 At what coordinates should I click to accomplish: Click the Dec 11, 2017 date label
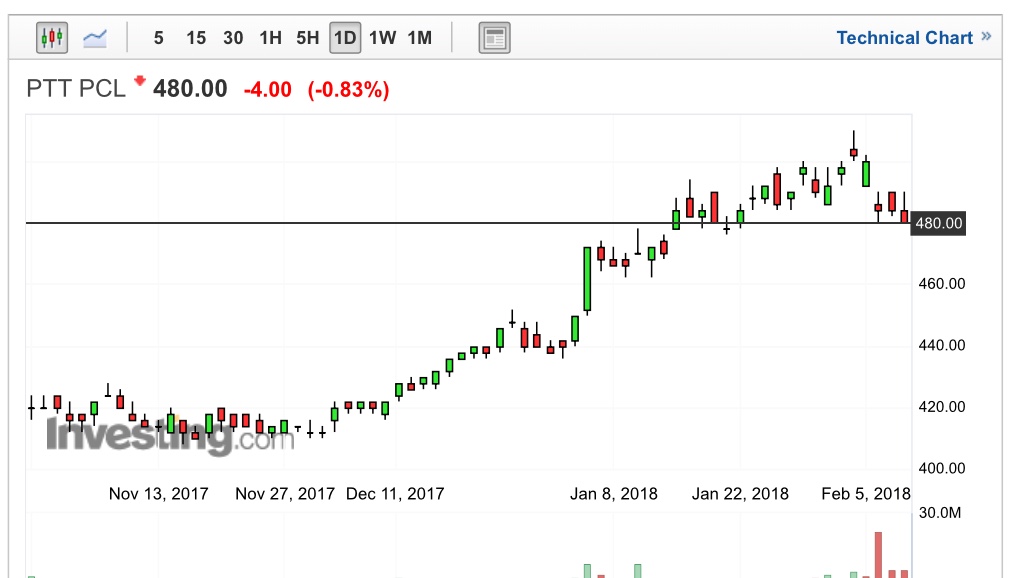click(x=395, y=494)
